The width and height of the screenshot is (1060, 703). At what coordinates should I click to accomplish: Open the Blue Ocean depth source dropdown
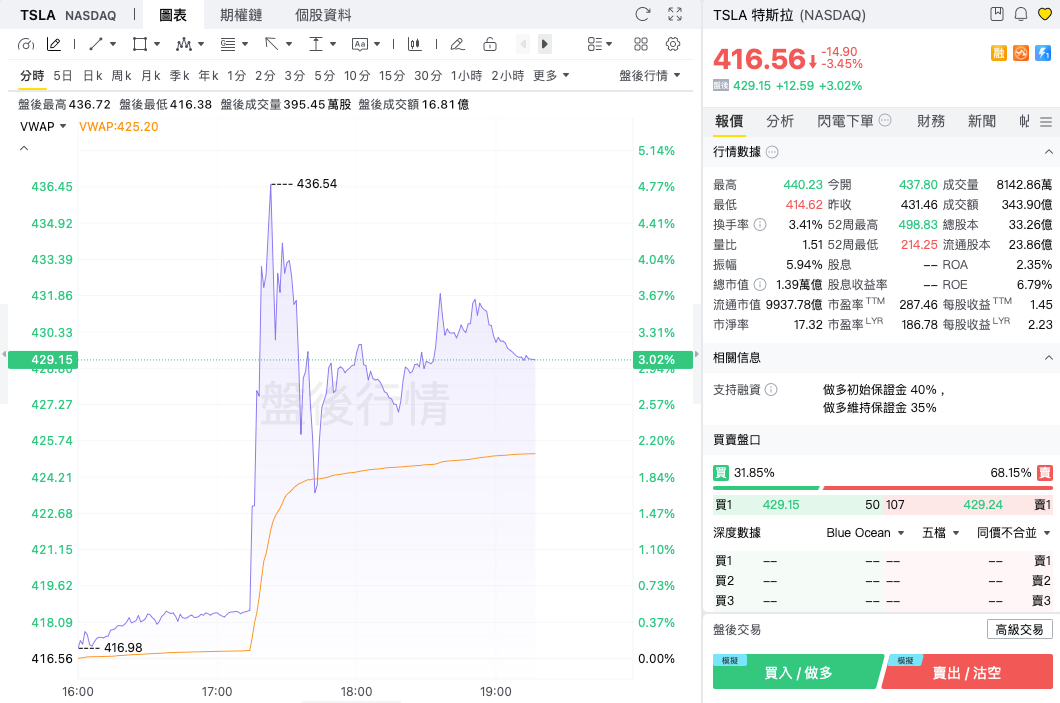tap(865, 533)
